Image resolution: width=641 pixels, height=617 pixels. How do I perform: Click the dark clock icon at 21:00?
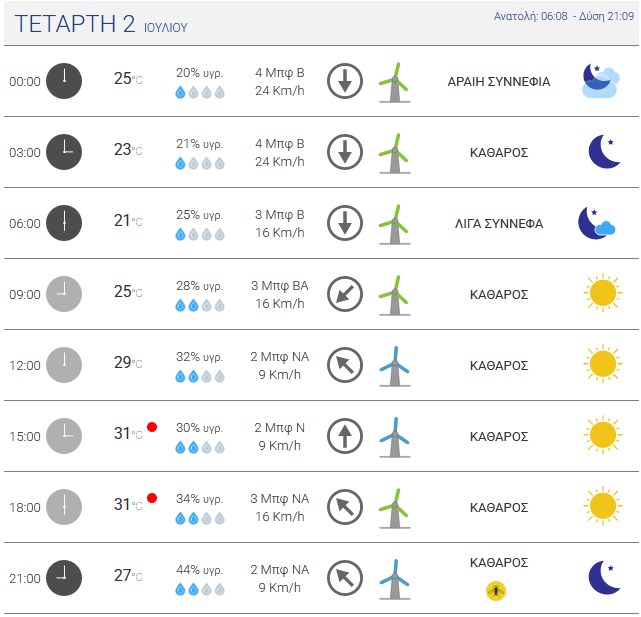tap(64, 578)
